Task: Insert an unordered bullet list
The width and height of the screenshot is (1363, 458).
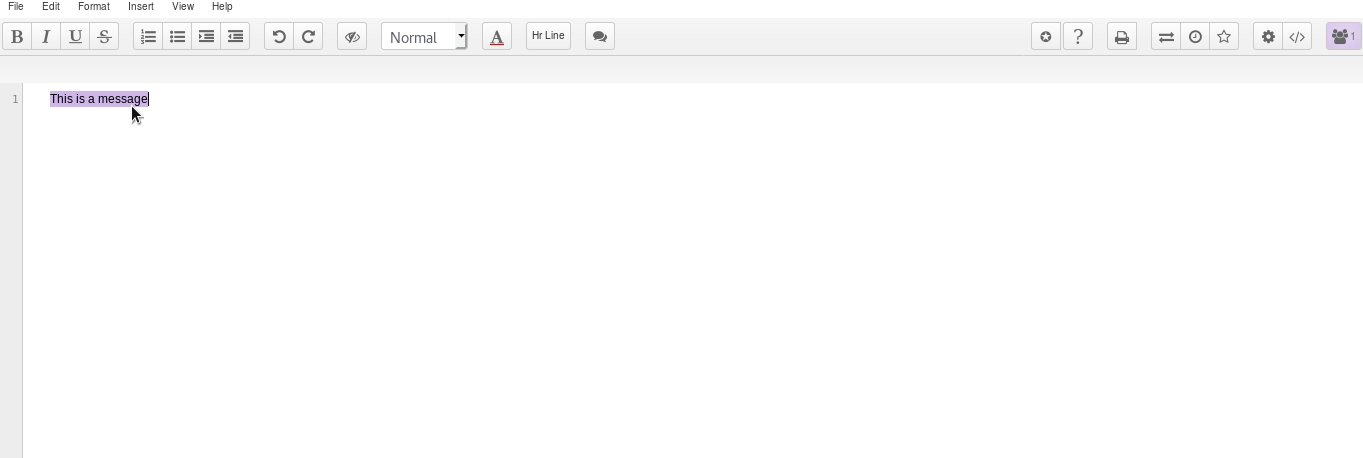Action: pyautogui.click(x=177, y=37)
